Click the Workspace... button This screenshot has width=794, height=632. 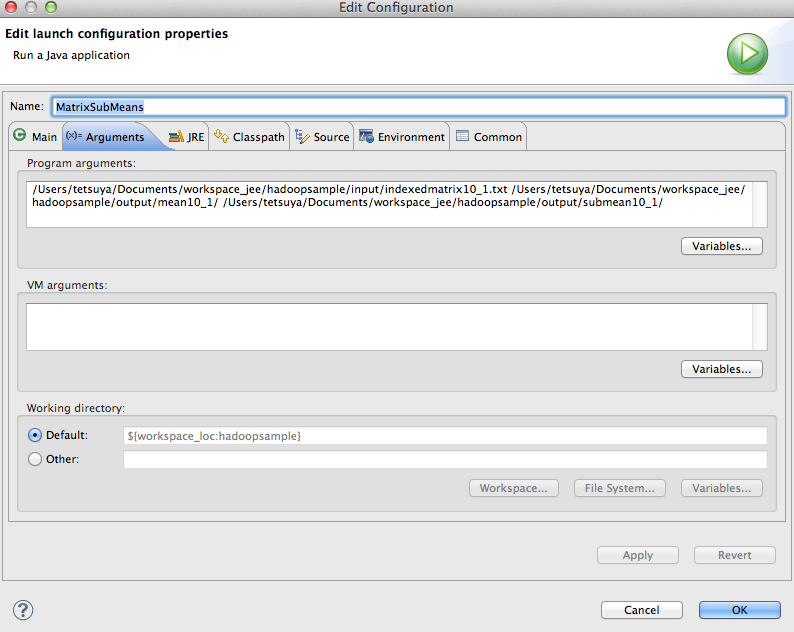point(513,488)
